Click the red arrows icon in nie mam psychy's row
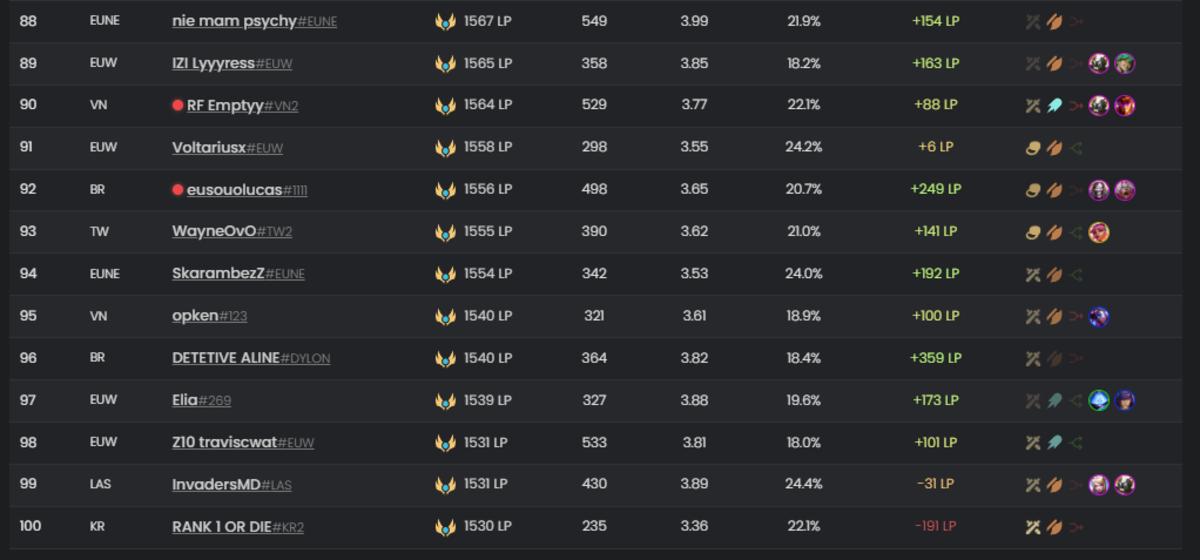This screenshot has height=560, width=1200. (1076, 21)
